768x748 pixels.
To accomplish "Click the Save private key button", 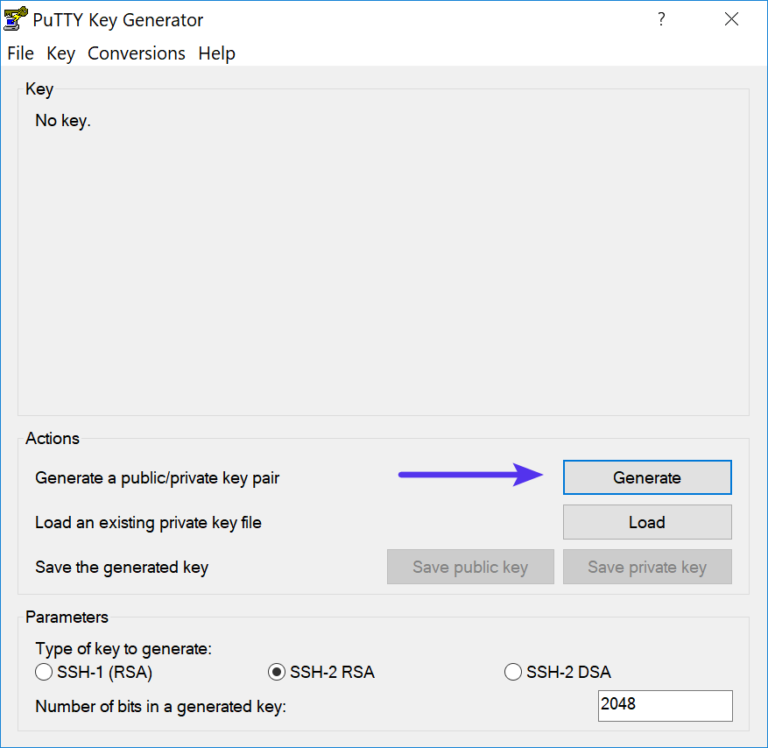I will point(647,567).
